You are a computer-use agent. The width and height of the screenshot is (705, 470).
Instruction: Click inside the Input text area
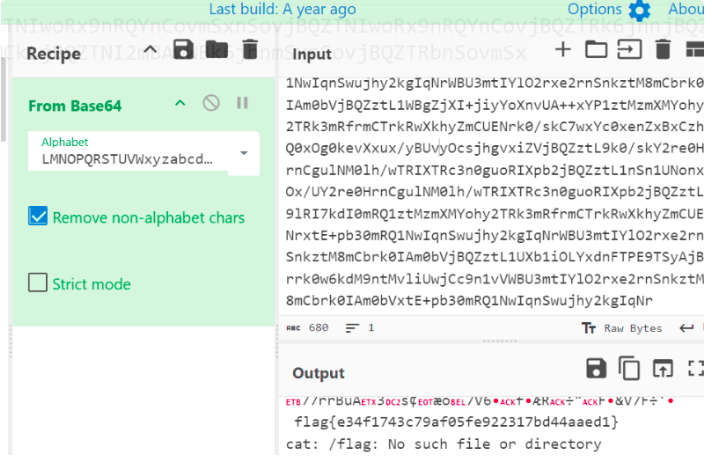click(x=480, y=190)
